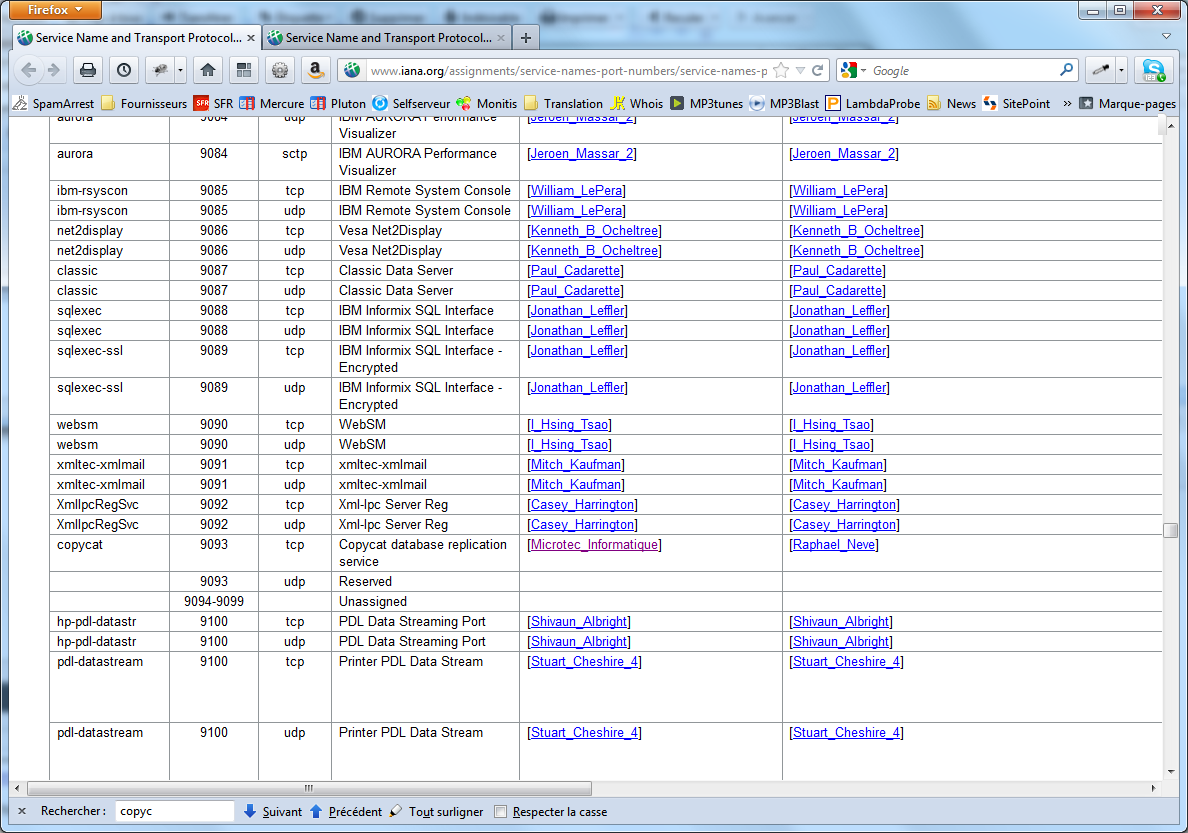Click the eyedropper toolbar icon
This screenshot has width=1188, height=833.
tap(1100, 70)
